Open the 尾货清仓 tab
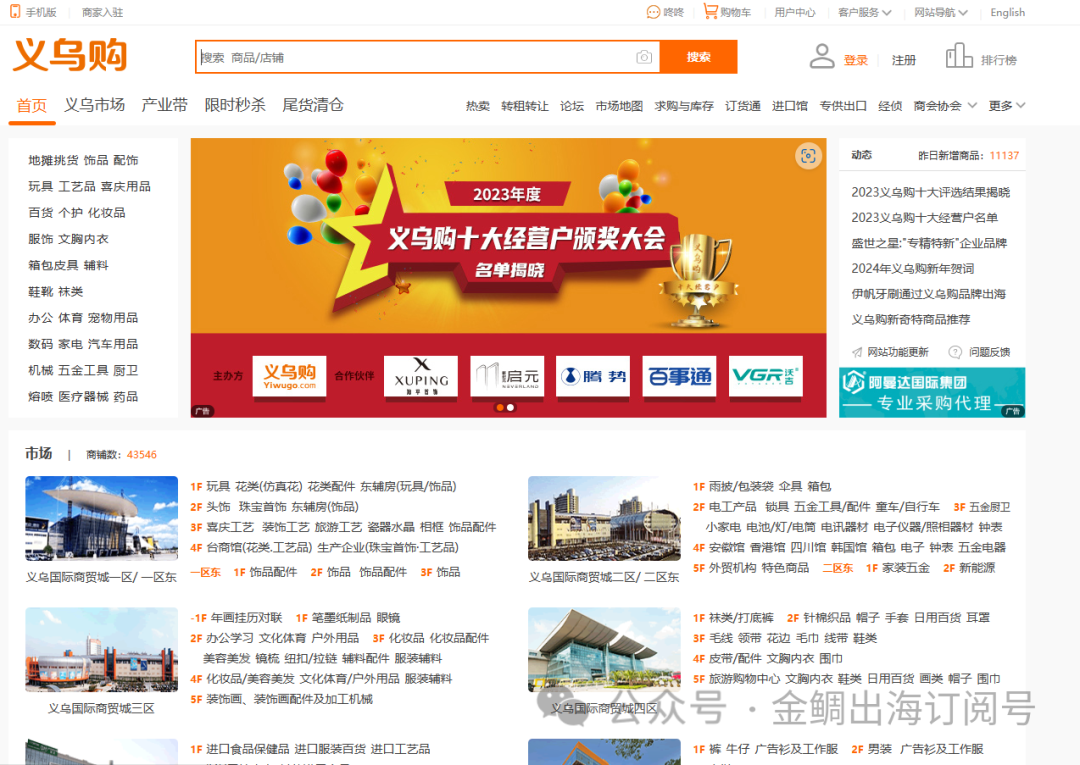The image size is (1080, 765). pyautogui.click(x=313, y=105)
